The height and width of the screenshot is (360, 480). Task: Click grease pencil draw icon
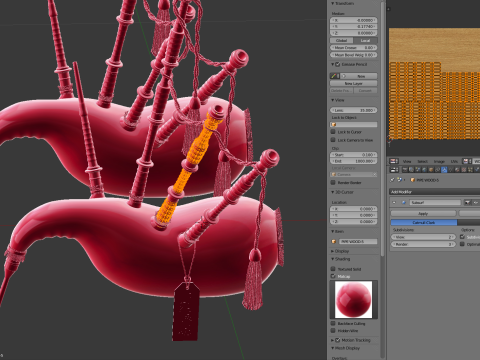tap(333, 76)
